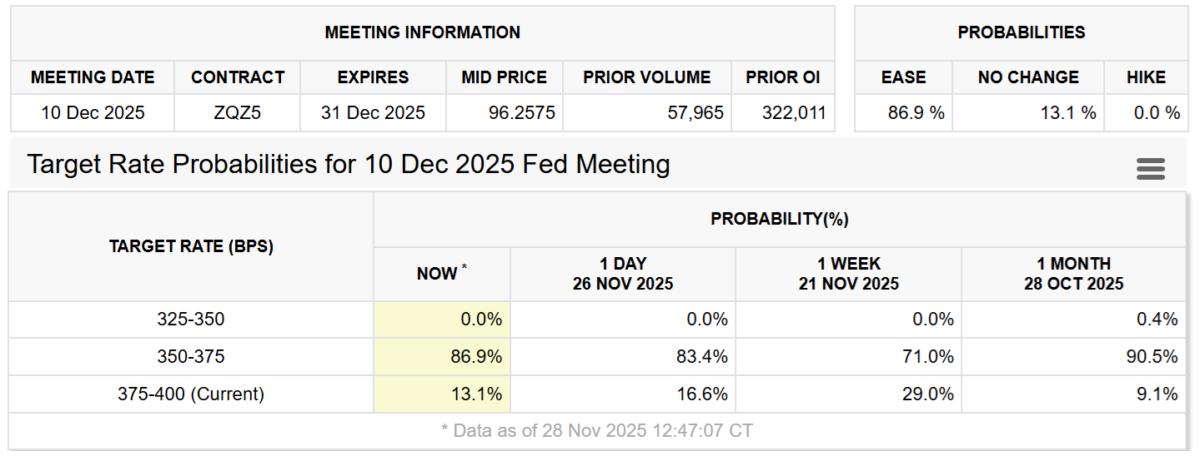Viewport: 1200px width, 456px height.
Task: Select the 1 WEEK 21 NOV 2025 header
Action: click(x=848, y=273)
